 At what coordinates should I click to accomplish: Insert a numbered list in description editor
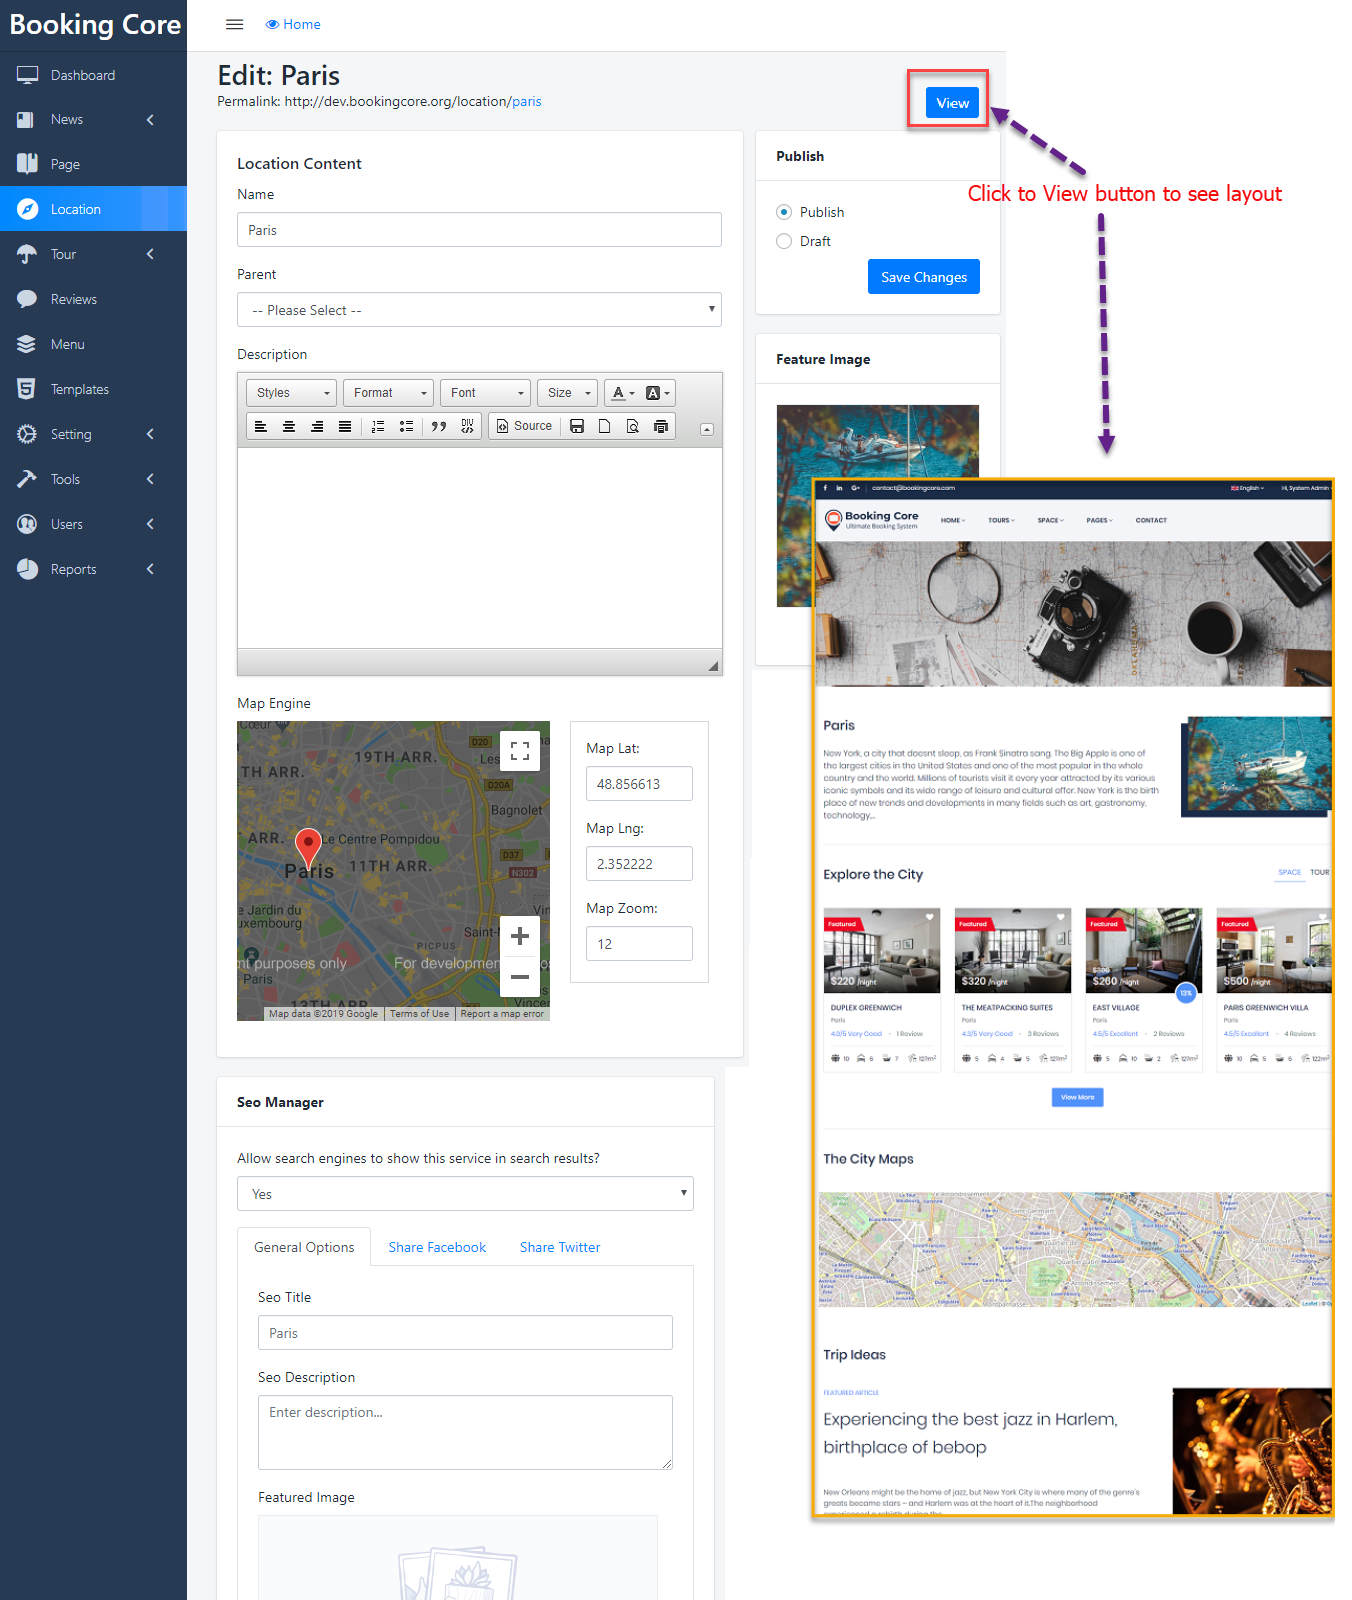(x=378, y=426)
